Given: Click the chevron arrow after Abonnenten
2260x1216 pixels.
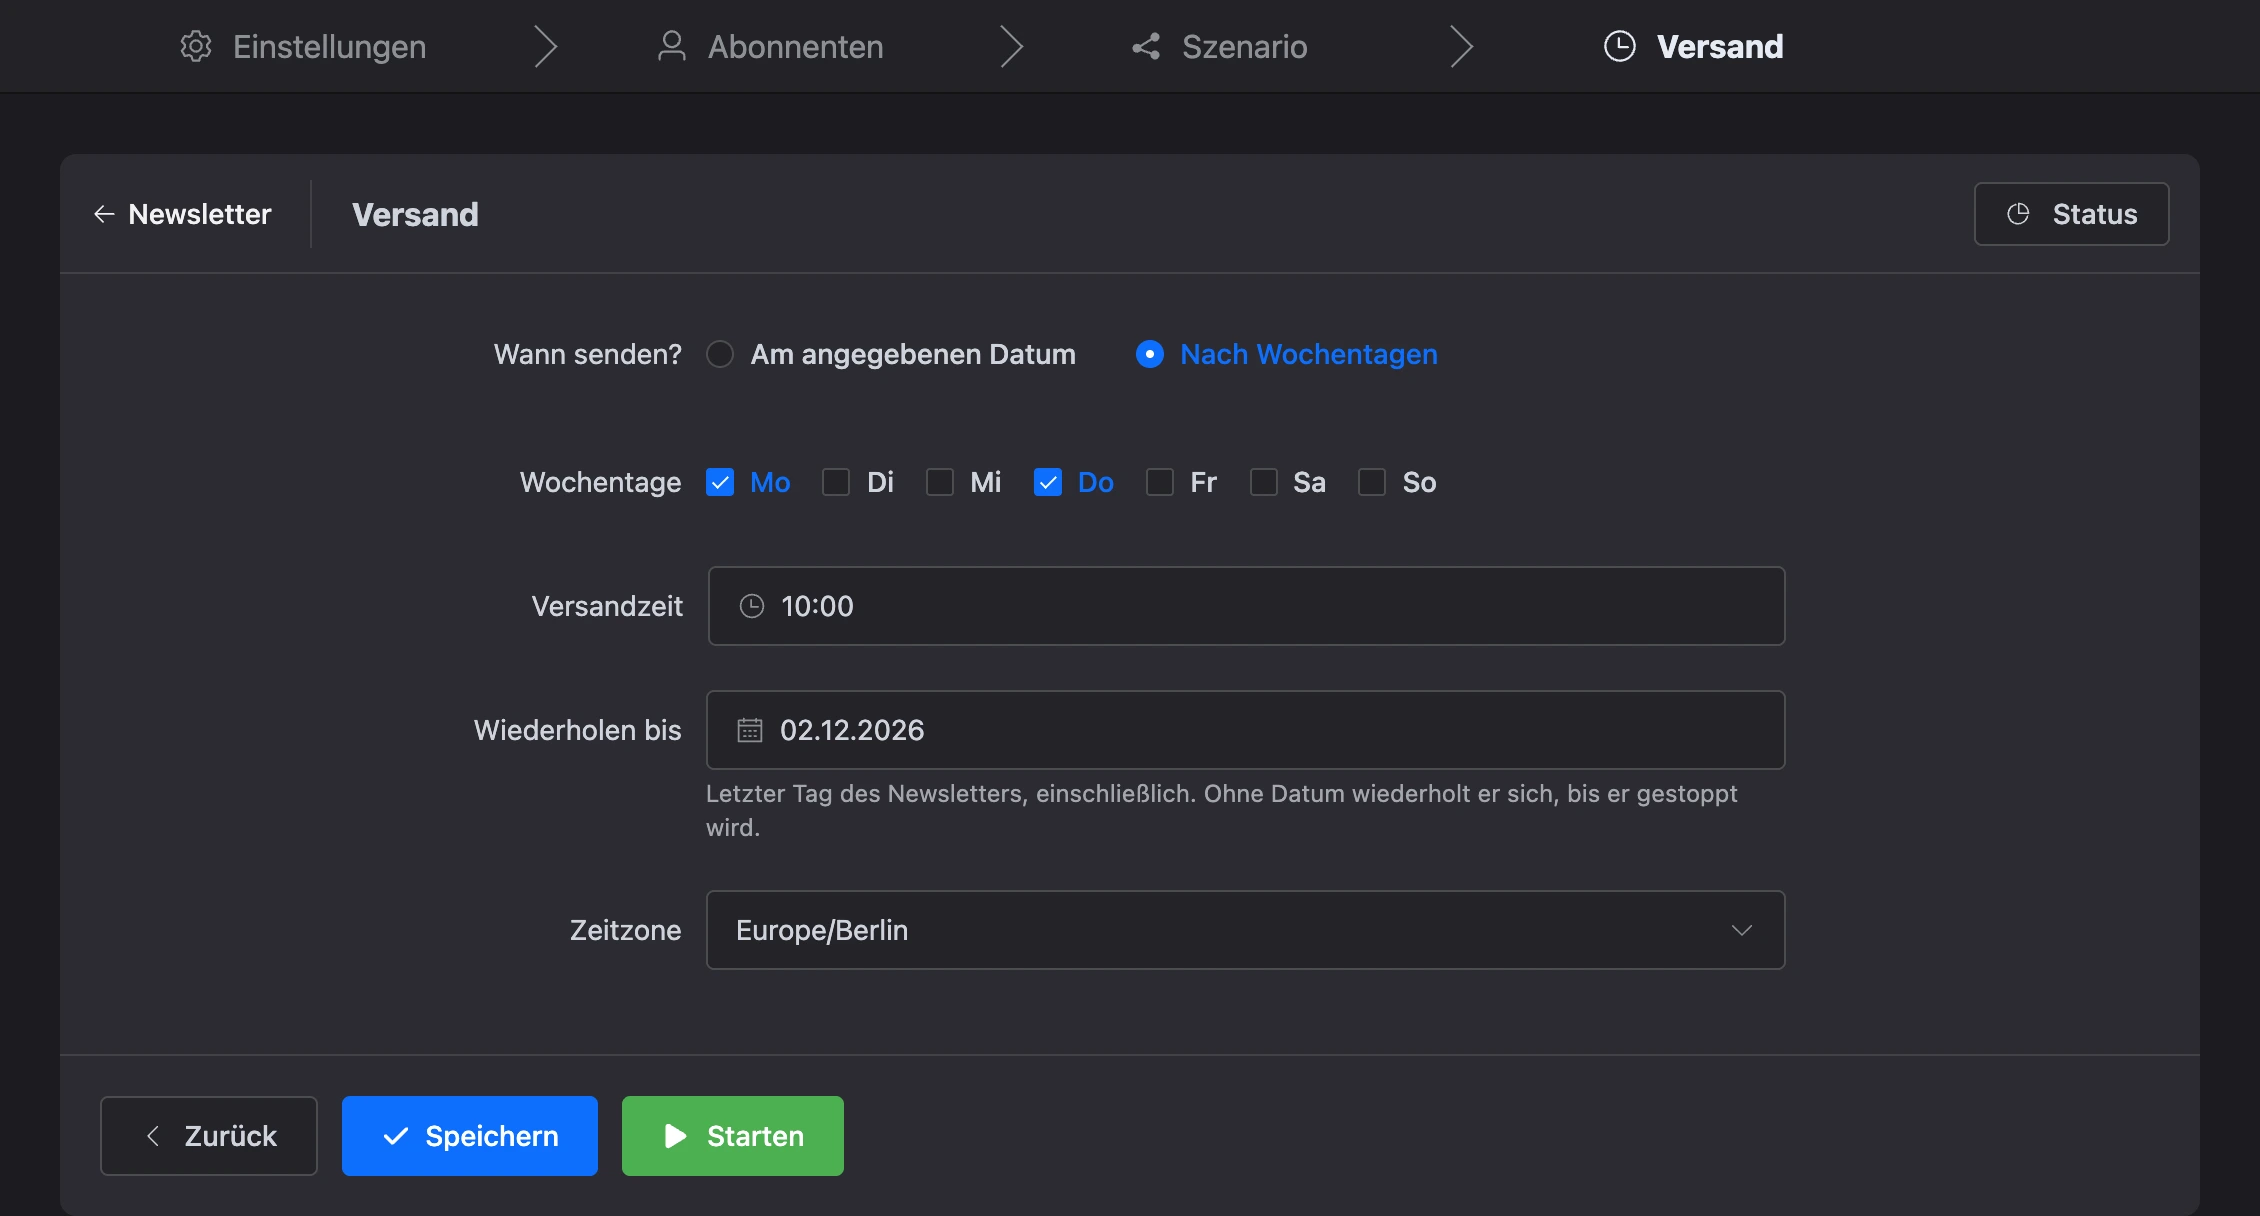Looking at the screenshot, I should [x=1012, y=46].
